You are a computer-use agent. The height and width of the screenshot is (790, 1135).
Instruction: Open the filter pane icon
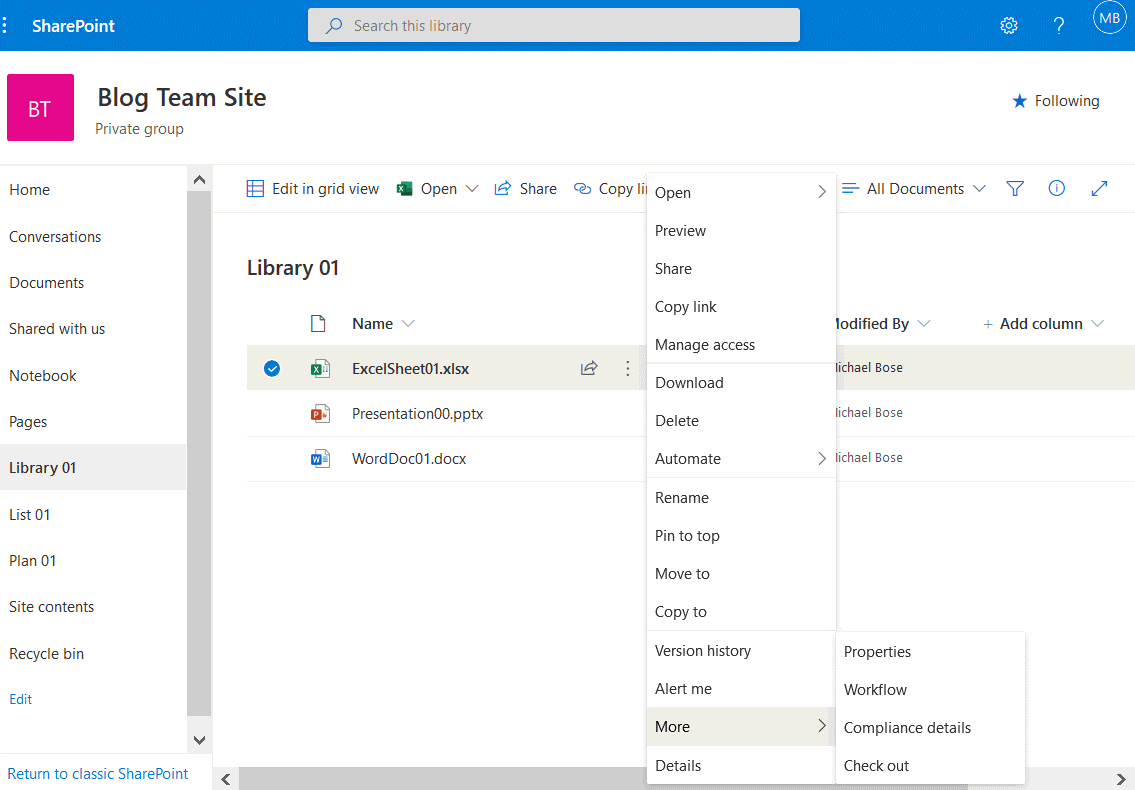click(x=1015, y=188)
